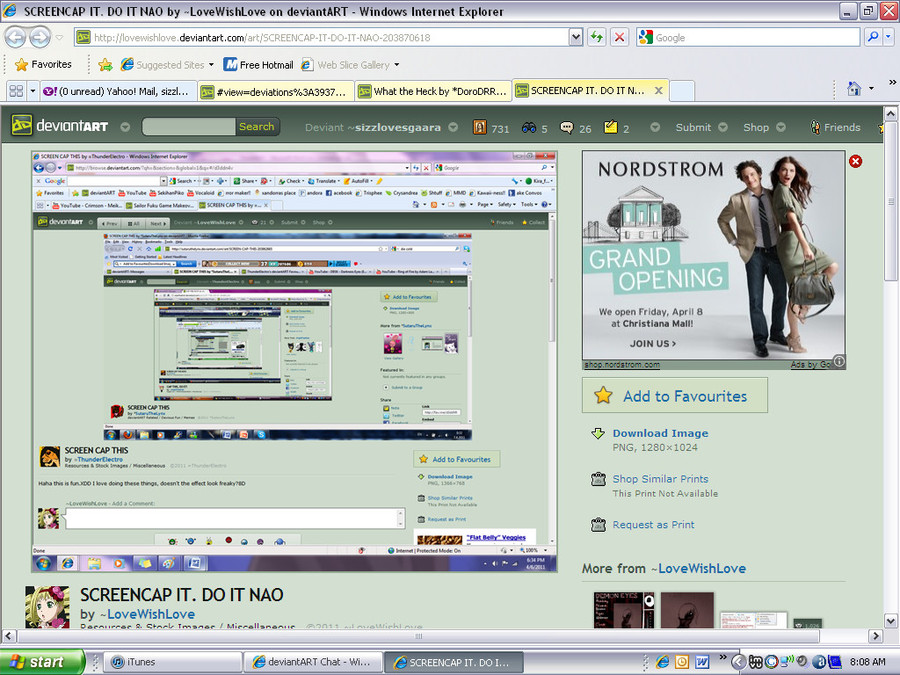The width and height of the screenshot is (900, 675).
Task: Click the horizontal scrollbar right arrow
Action: (875, 635)
